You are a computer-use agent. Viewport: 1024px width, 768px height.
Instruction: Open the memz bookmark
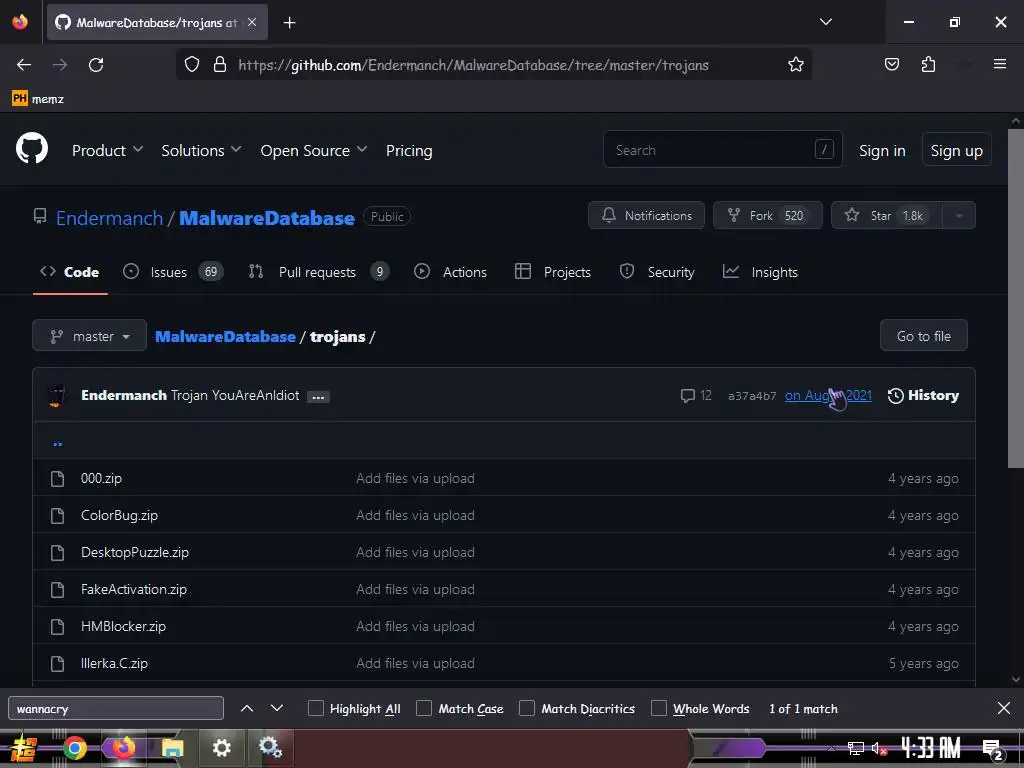point(38,99)
